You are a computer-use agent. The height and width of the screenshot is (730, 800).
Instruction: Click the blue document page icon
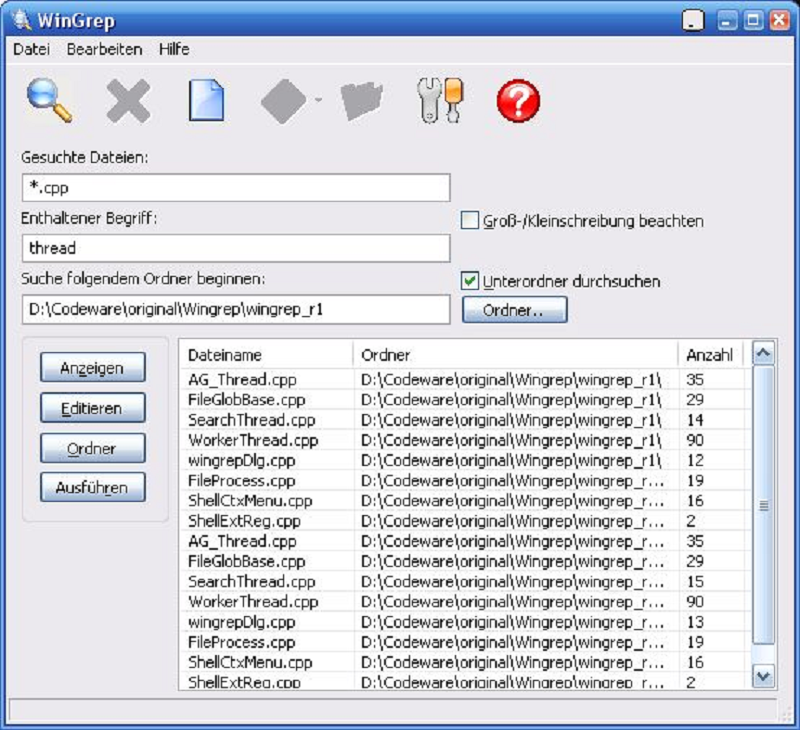[x=206, y=101]
